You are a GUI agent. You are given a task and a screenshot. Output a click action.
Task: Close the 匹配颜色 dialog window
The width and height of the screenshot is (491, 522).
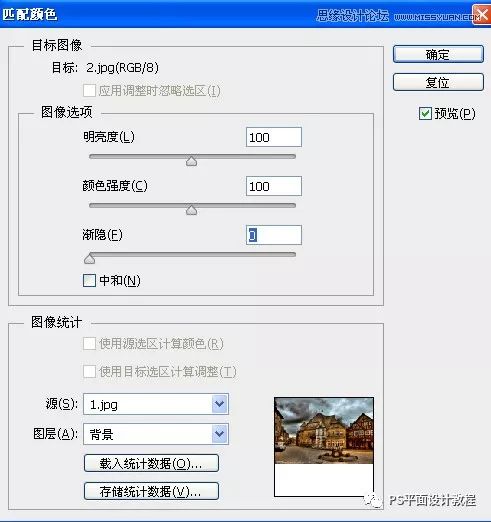coord(482,14)
